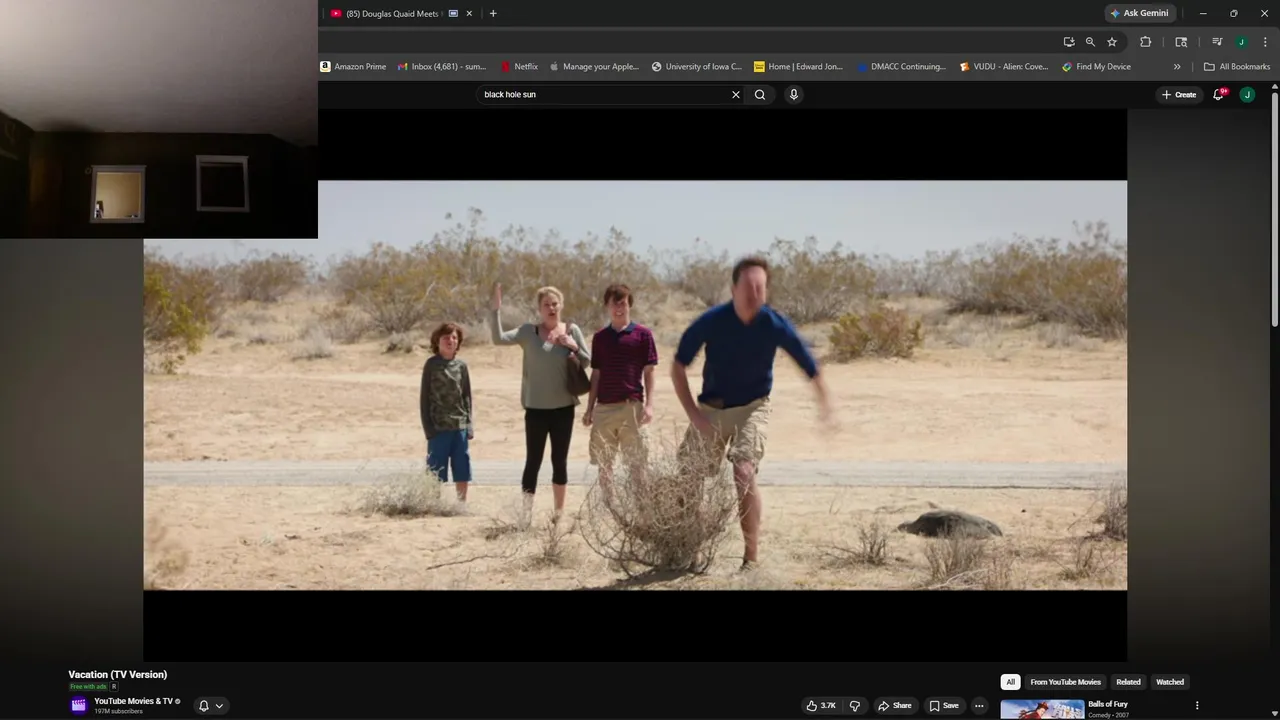Click the video player to pause playback
The width and height of the screenshot is (1280, 720).
[635, 385]
